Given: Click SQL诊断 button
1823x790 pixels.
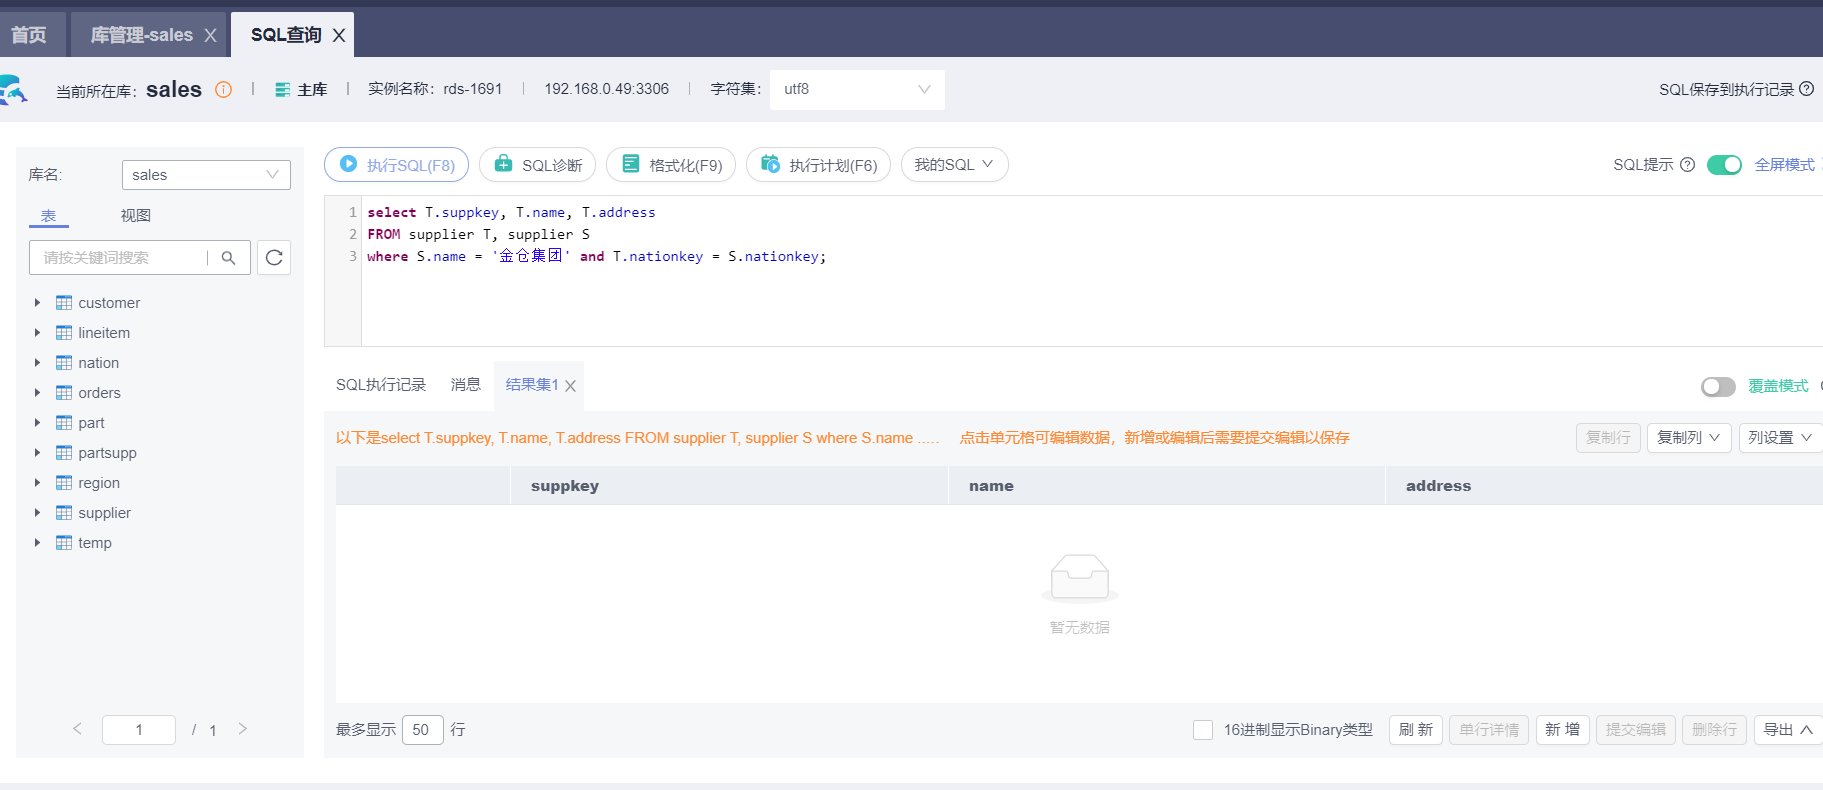Looking at the screenshot, I should pyautogui.click(x=537, y=165).
